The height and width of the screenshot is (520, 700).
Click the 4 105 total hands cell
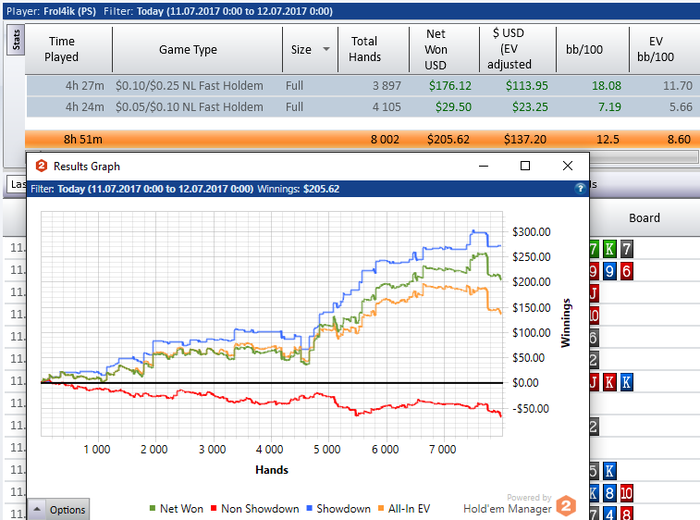387,107
